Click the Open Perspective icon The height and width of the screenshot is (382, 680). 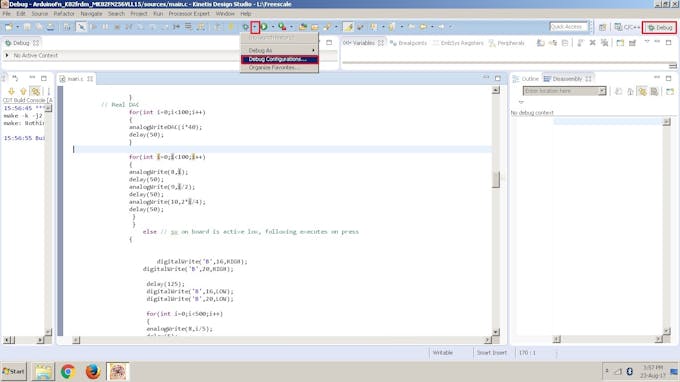click(602, 27)
